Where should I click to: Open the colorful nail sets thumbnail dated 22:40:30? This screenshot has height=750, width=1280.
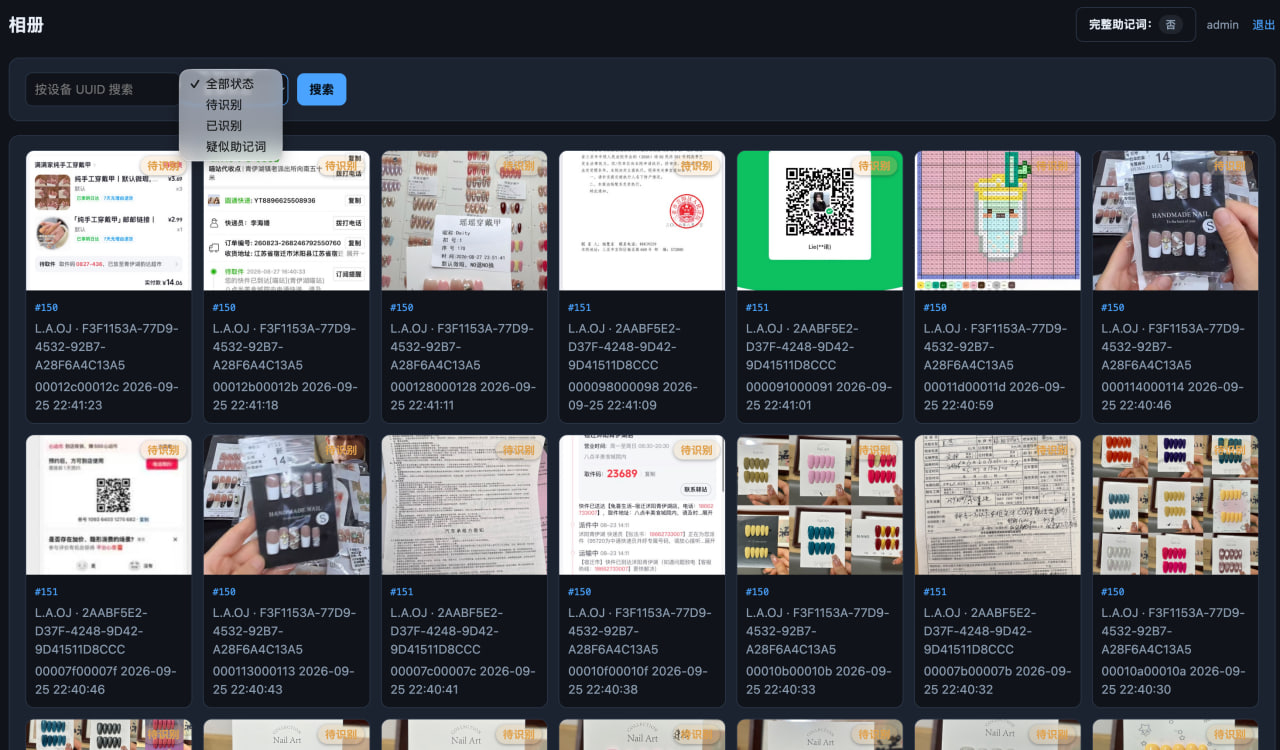tap(1176, 504)
